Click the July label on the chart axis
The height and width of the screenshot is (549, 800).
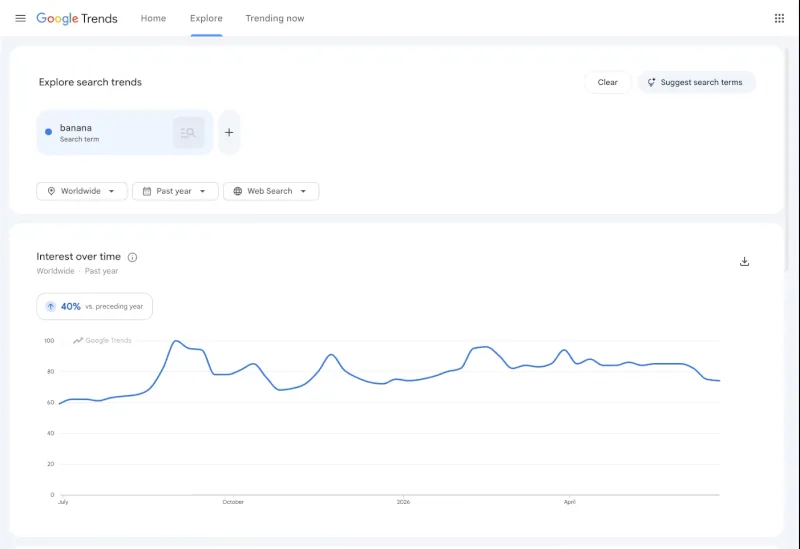63,502
